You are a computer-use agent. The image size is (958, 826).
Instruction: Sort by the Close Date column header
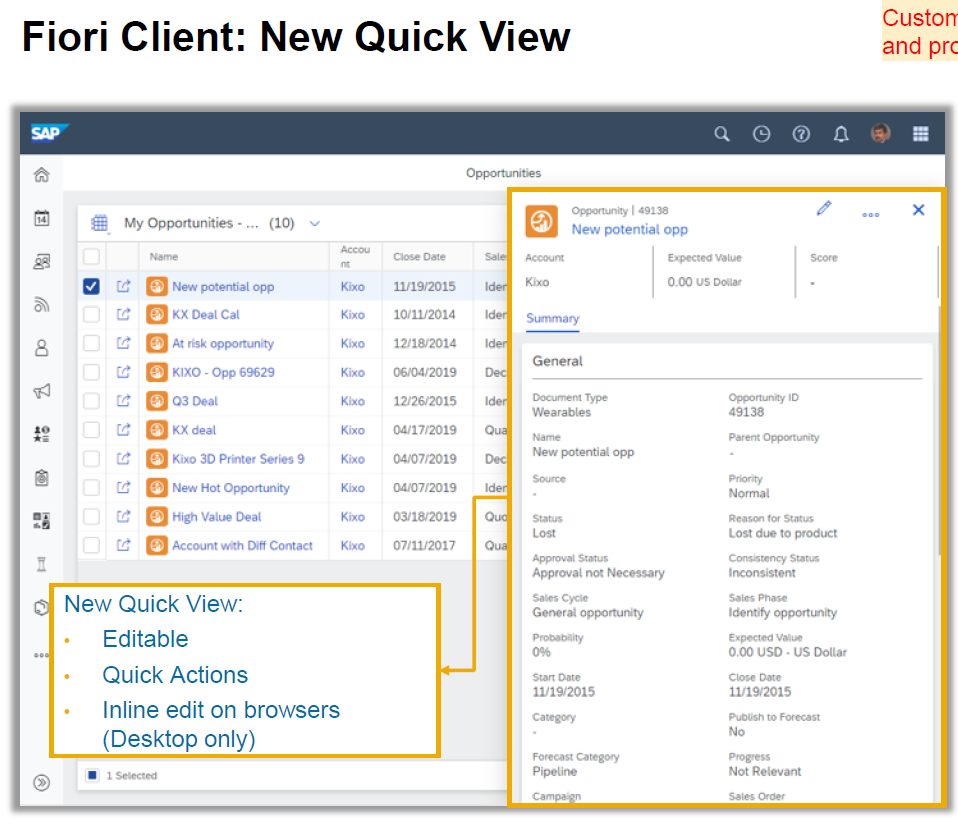(x=419, y=257)
